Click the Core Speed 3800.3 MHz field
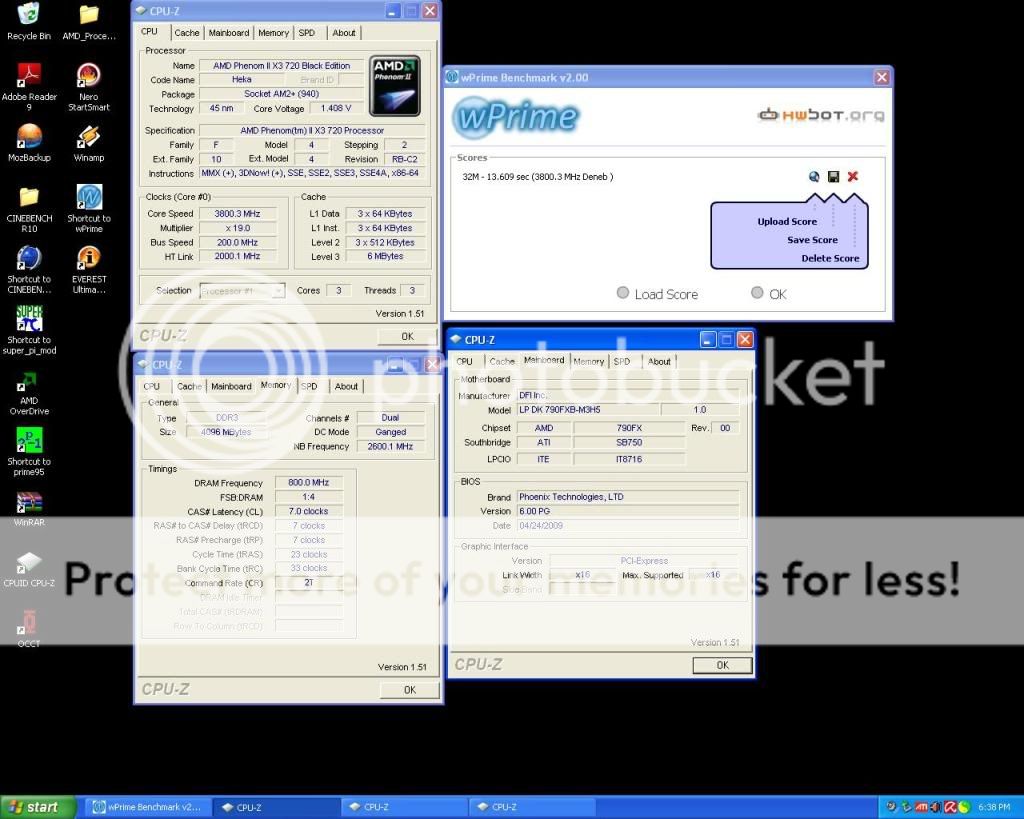This screenshot has height=819, width=1024. point(237,214)
